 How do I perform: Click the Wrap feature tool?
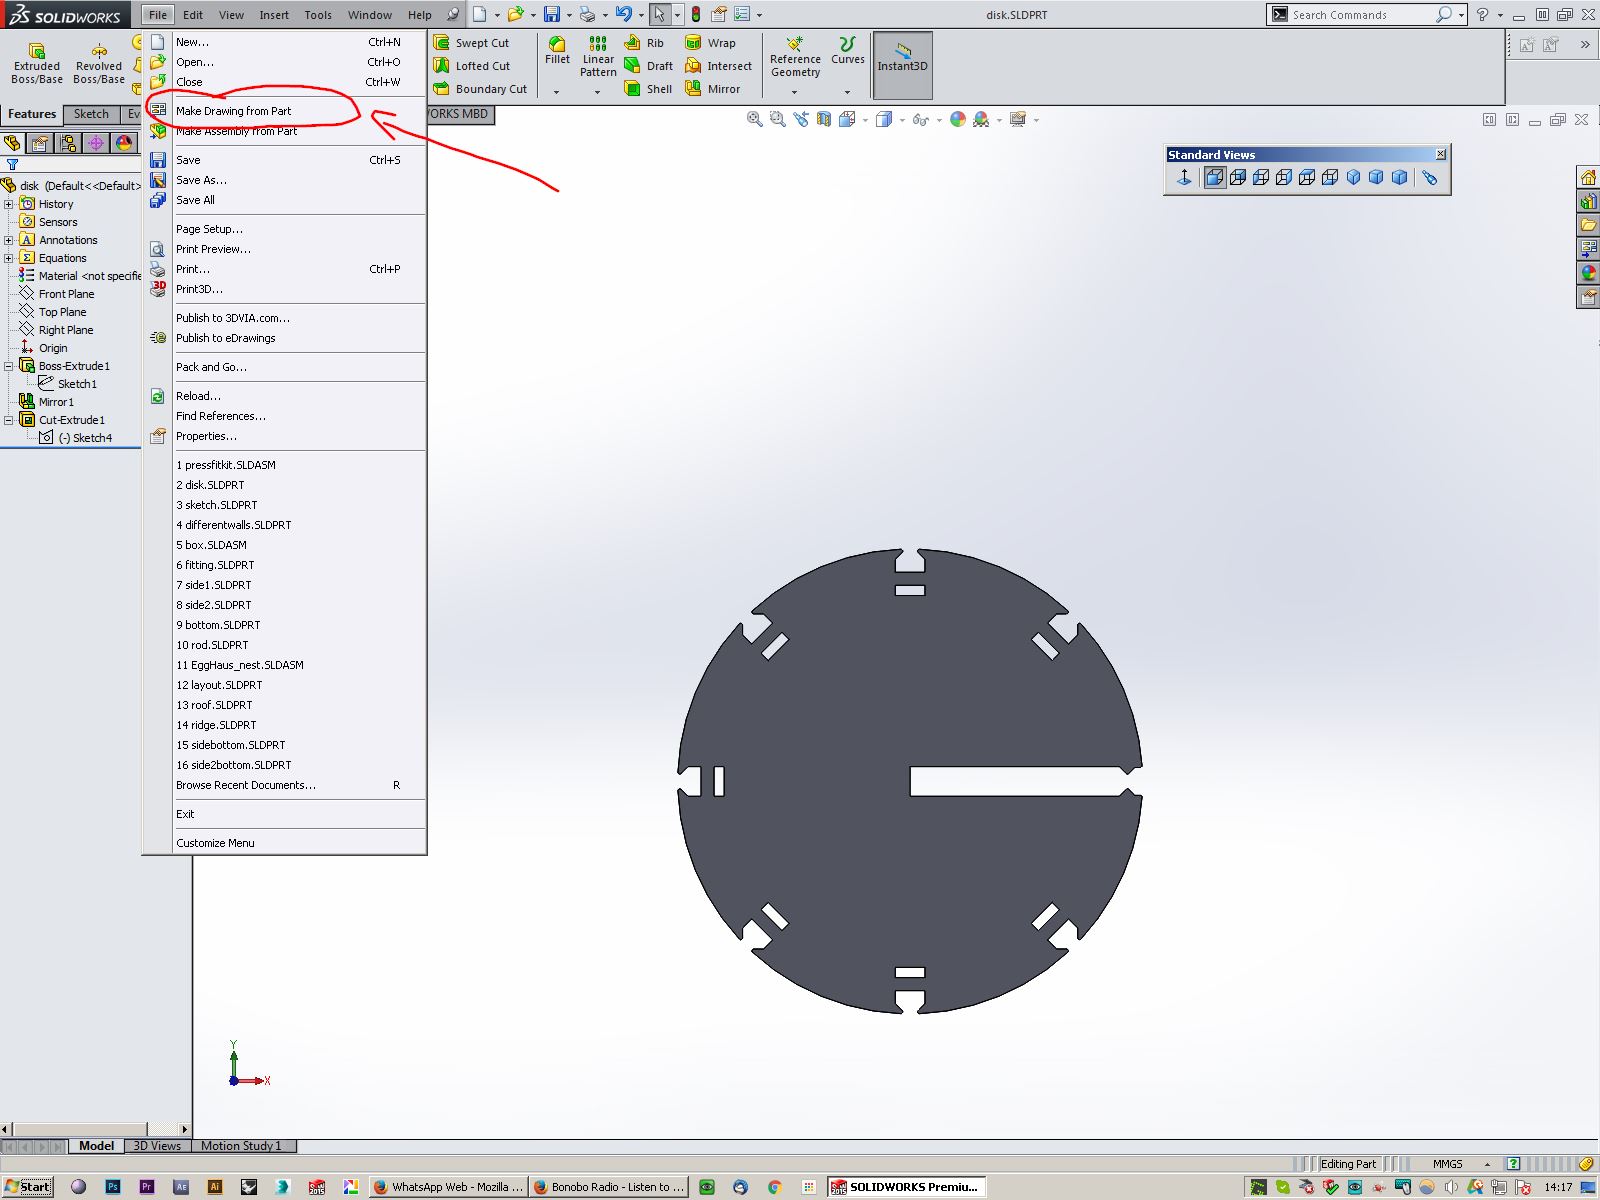(x=710, y=43)
